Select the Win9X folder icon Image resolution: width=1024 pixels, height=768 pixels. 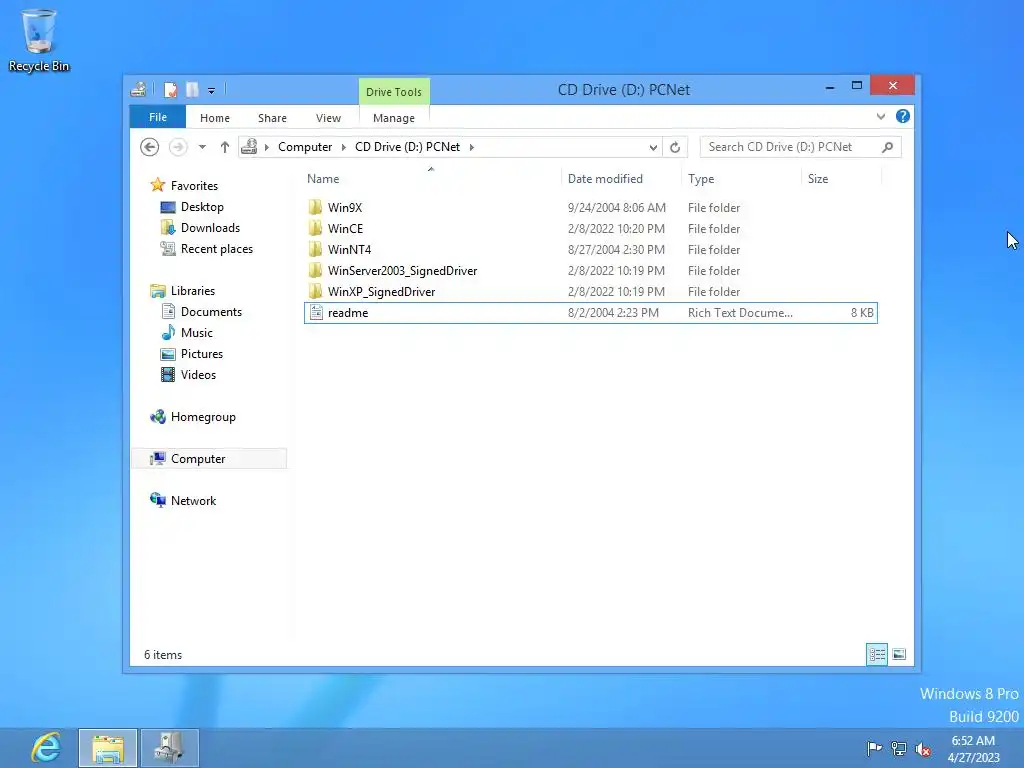tap(315, 207)
